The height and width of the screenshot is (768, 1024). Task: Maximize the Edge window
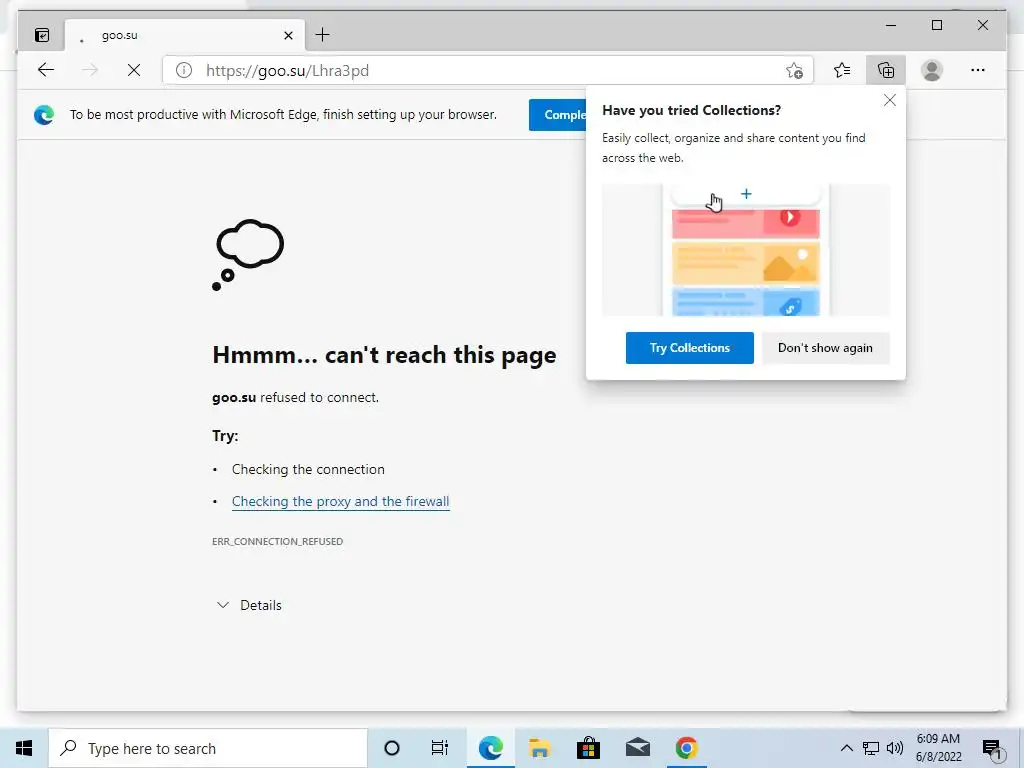(x=936, y=25)
